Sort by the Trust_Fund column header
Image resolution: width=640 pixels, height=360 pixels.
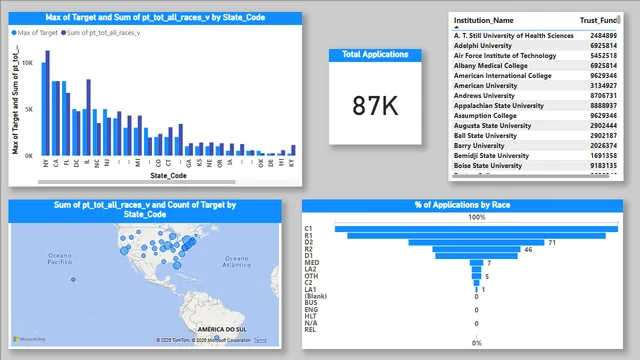[x=598, y=20]
